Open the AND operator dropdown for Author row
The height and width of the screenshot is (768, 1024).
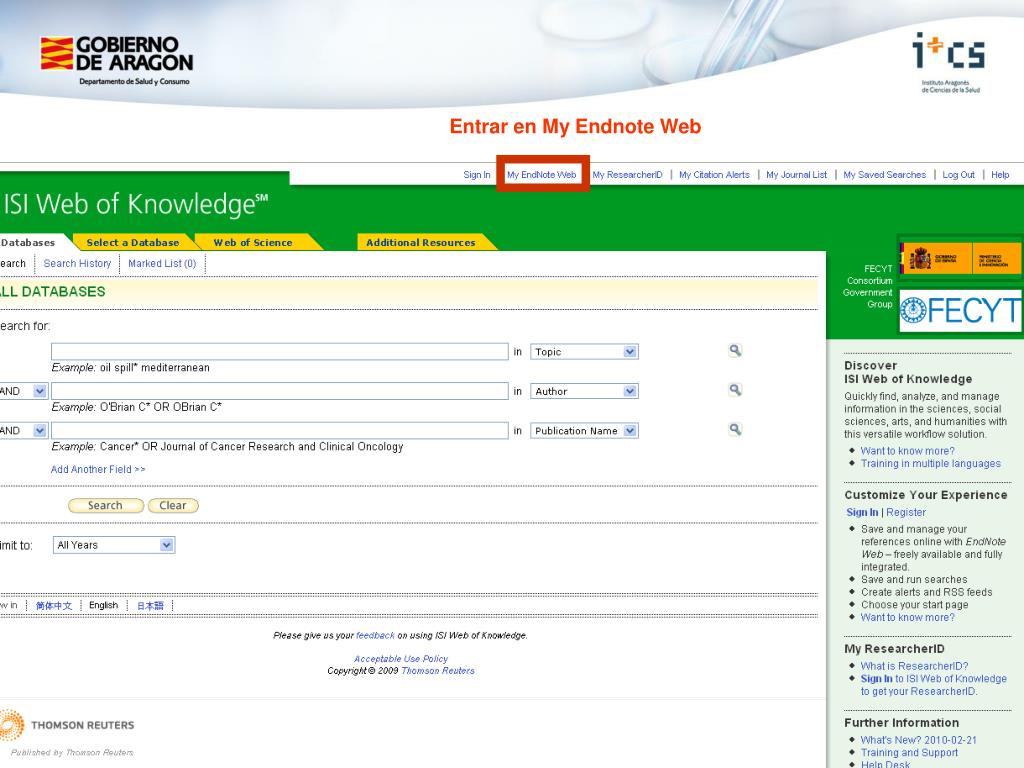click(x=23, y=391)
